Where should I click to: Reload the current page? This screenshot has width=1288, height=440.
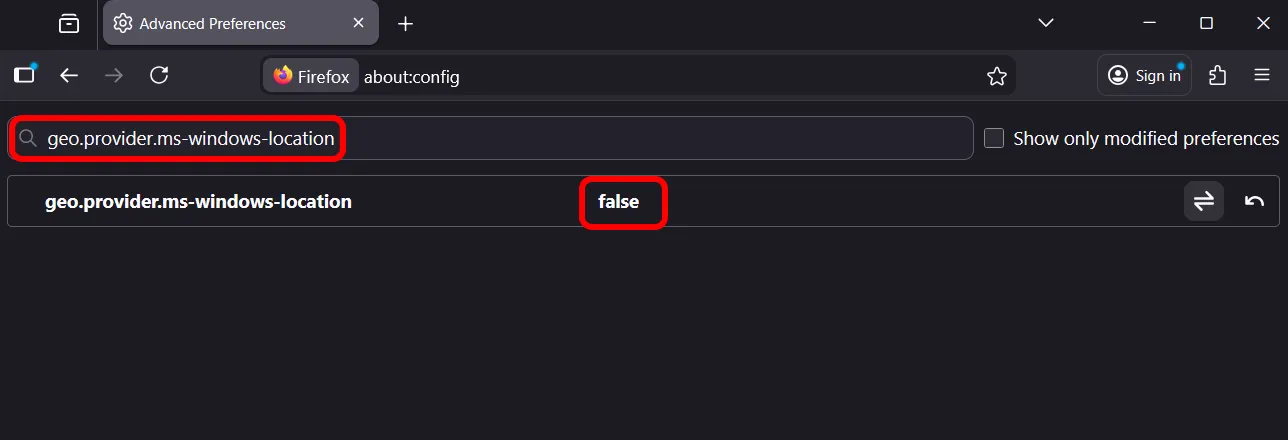(x=159, y=75)
